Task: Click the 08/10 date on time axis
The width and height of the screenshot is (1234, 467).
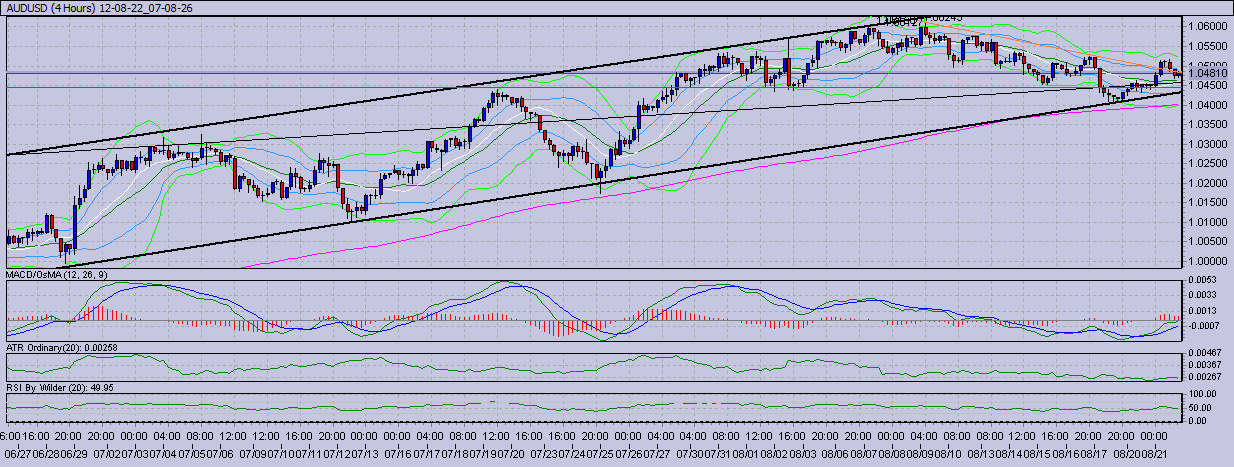Action: click(950, 453)
